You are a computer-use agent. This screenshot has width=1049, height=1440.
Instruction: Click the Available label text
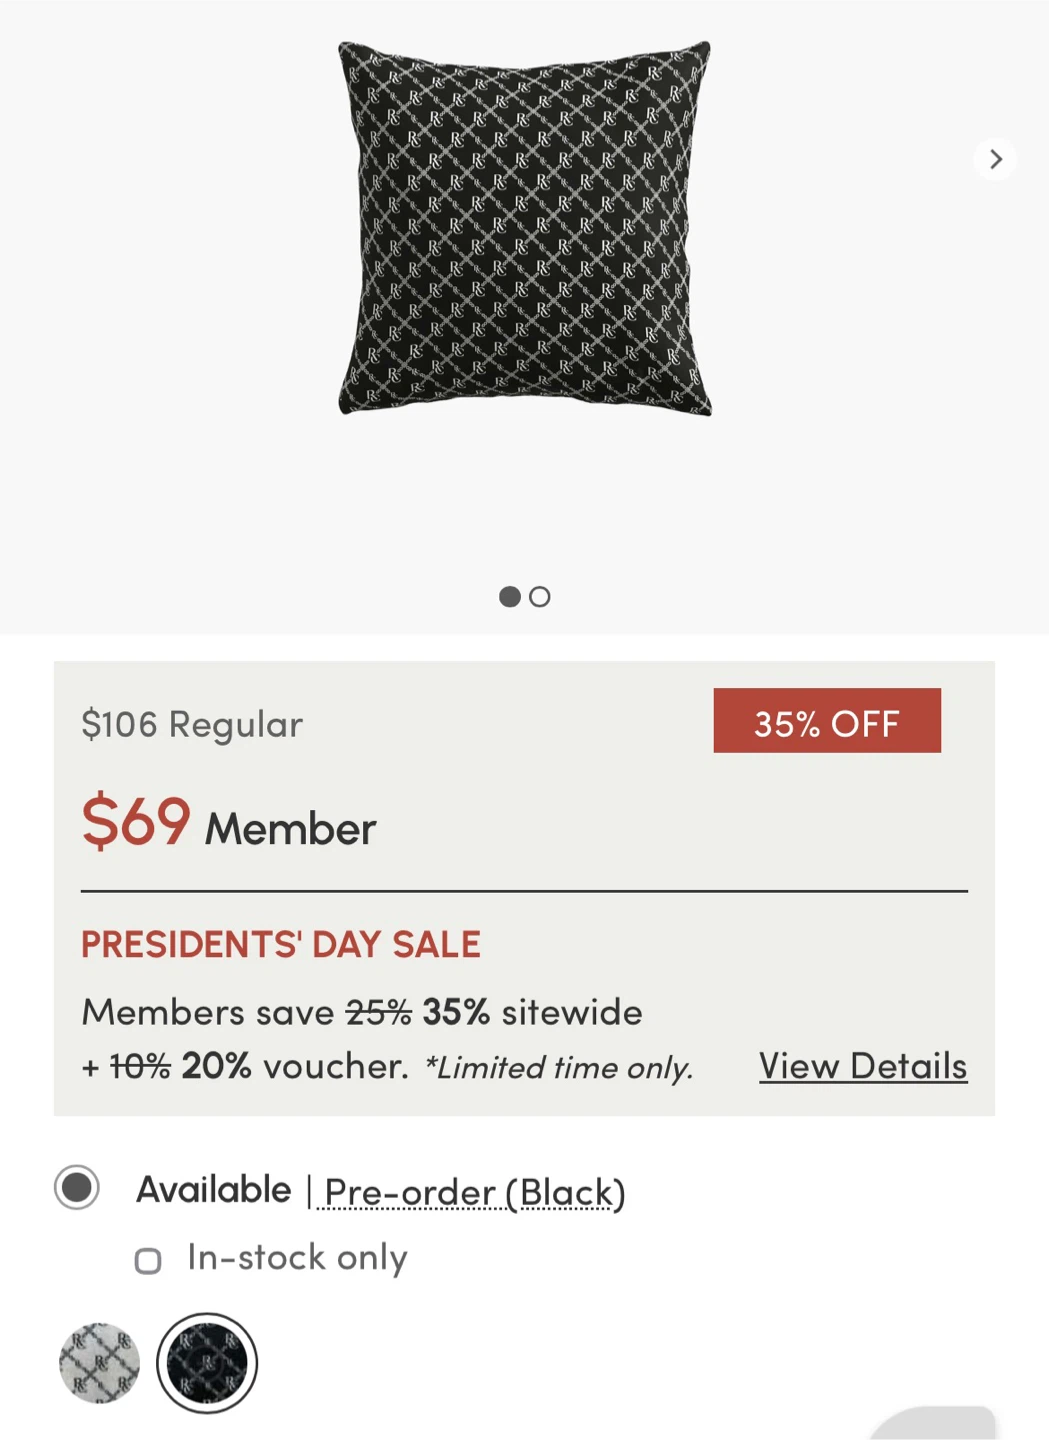pos(214,1190)
